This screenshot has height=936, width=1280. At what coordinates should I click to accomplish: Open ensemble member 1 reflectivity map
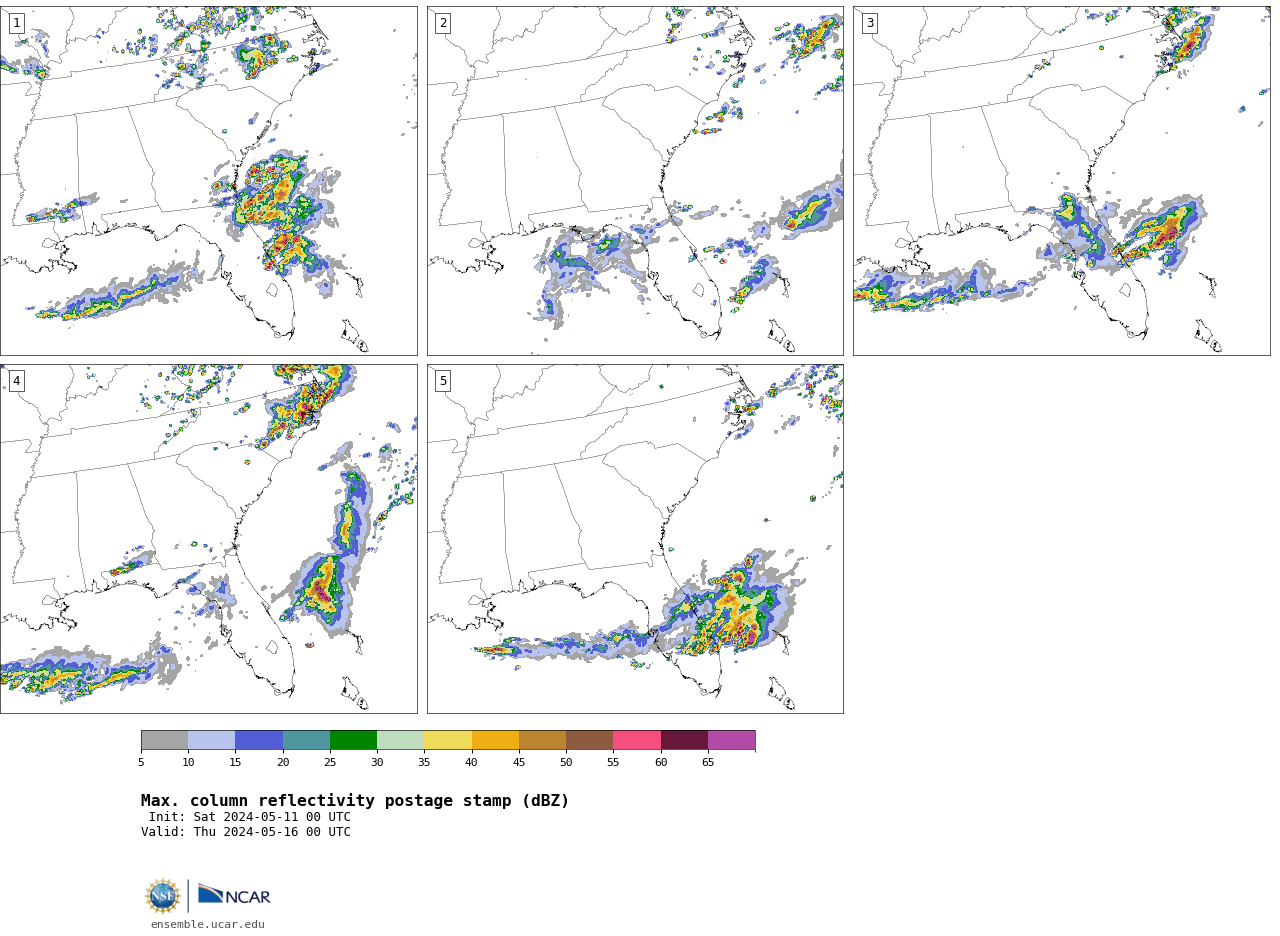pyautogui.click(x=209, y=181)
